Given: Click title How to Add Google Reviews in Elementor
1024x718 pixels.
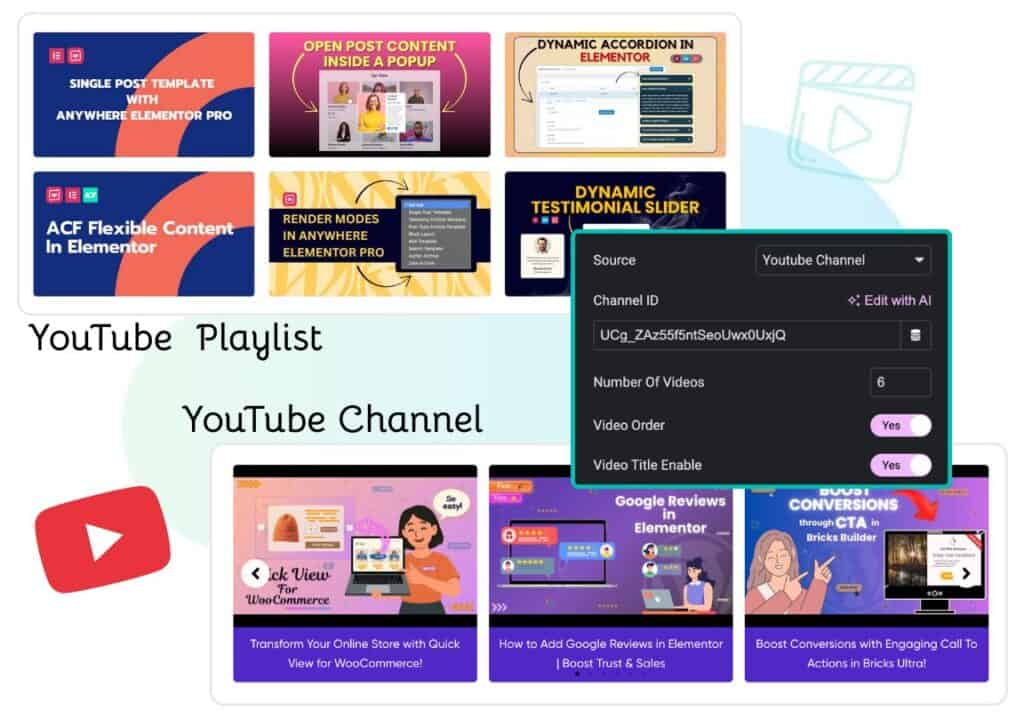Looking at the screenshot, I should click(611, 653).
